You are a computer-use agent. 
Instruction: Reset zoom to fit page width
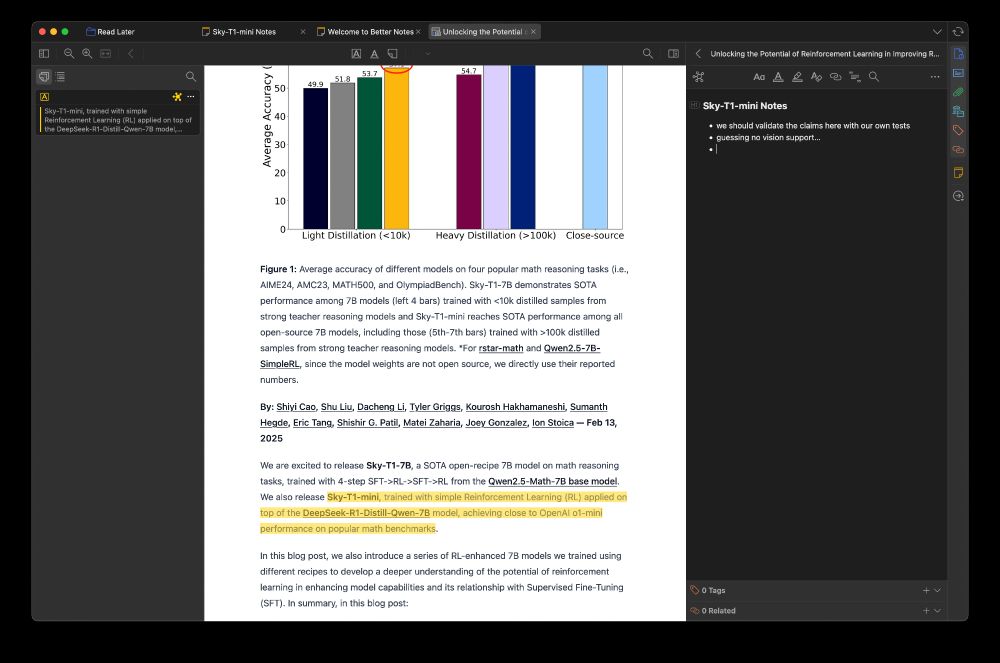coord(106,54)
